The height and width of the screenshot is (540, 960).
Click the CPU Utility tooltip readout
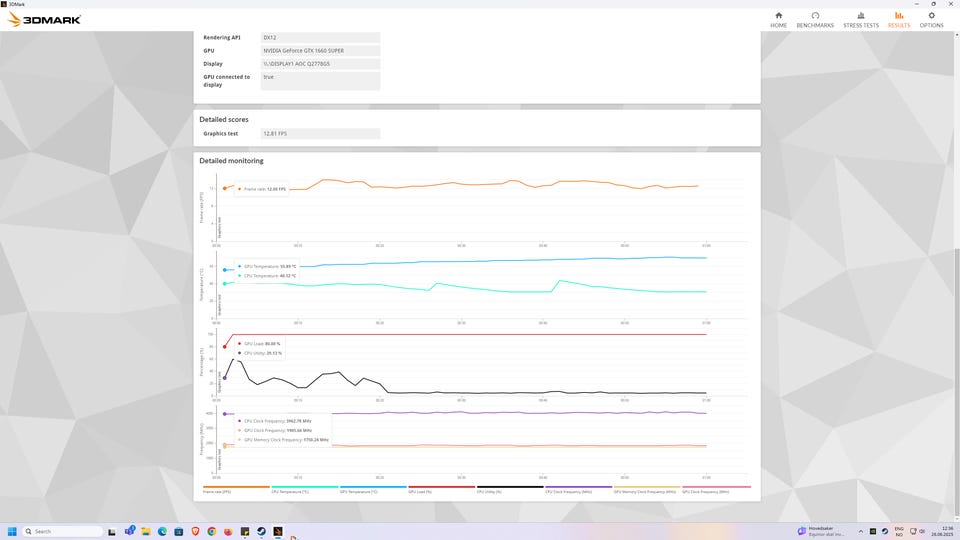point(260,353)
